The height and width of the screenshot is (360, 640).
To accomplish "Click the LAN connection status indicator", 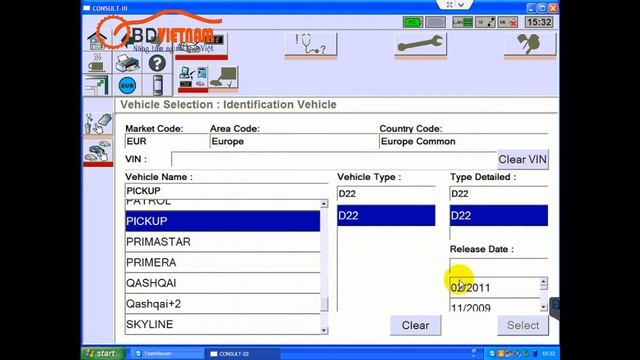I will pos(462,22).
